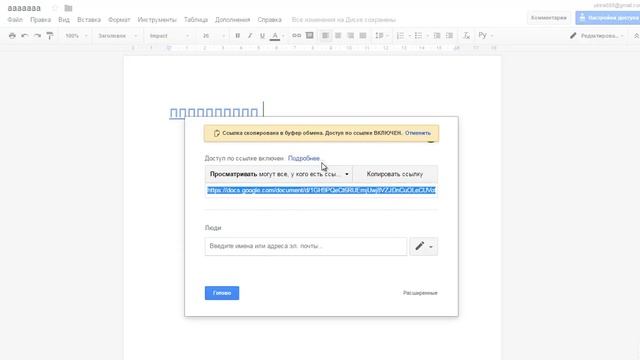Click the insert comment icon
Viewport: 640px width, 360px height.
click(310, 36)
